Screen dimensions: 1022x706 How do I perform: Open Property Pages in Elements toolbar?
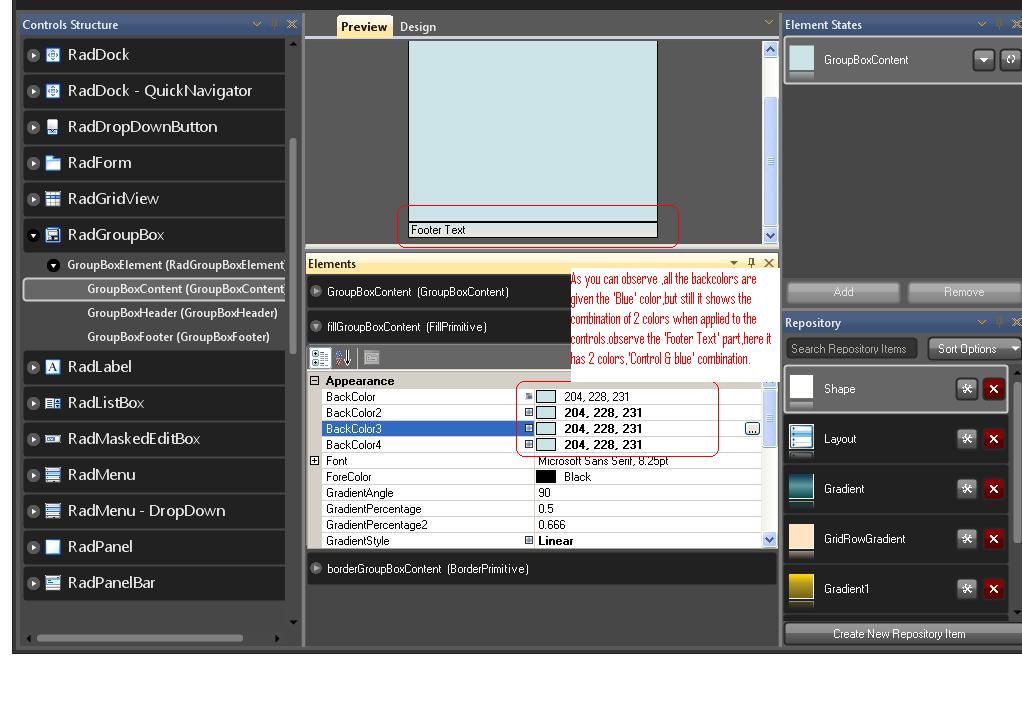[372, 358]
